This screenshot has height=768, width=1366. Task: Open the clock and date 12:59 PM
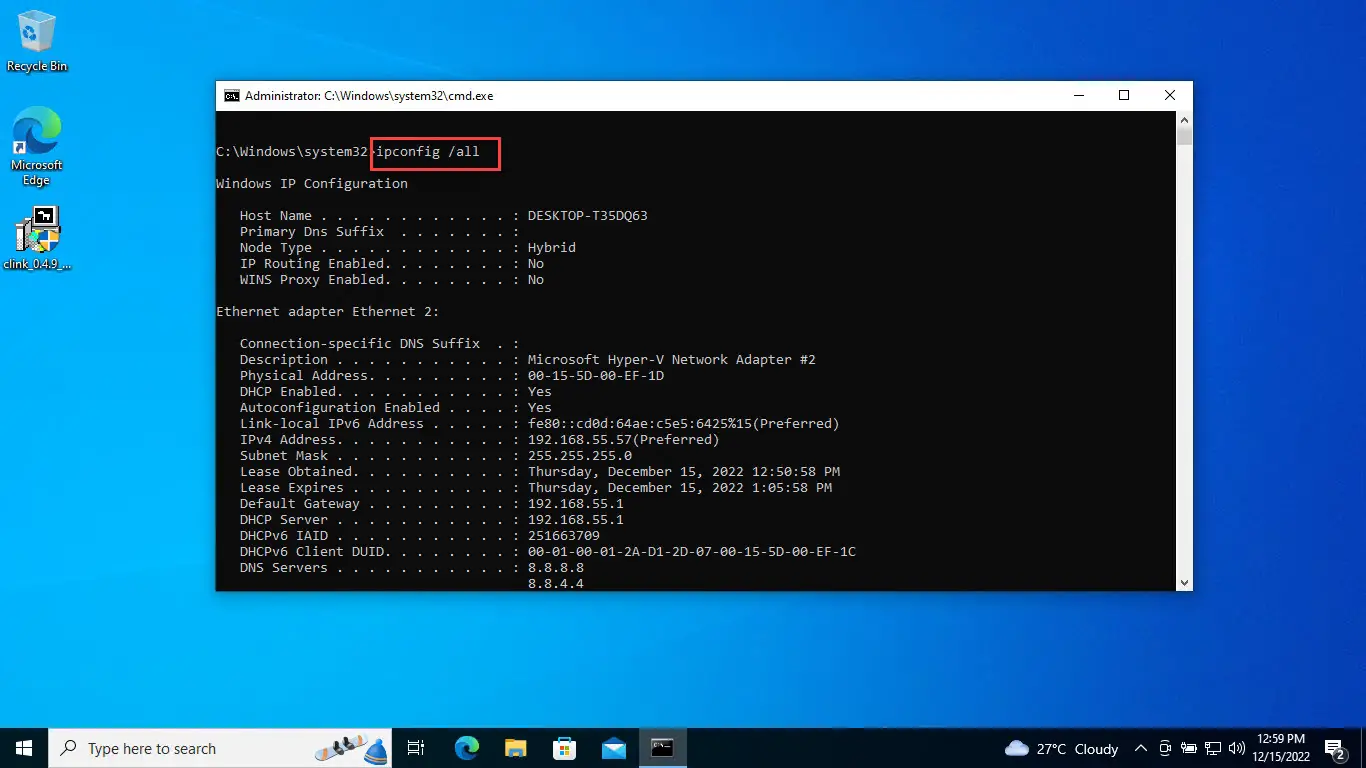[1283, 748]
